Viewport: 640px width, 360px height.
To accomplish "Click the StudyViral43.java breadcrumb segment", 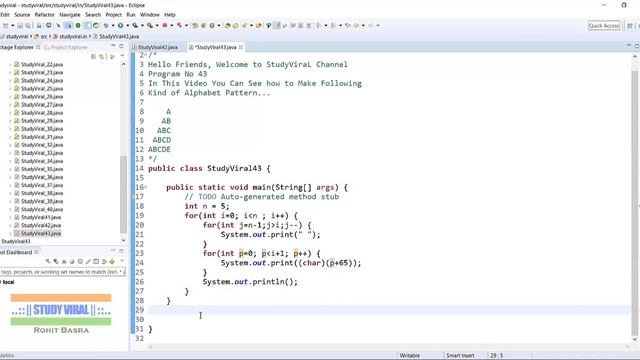I will 116,36.
